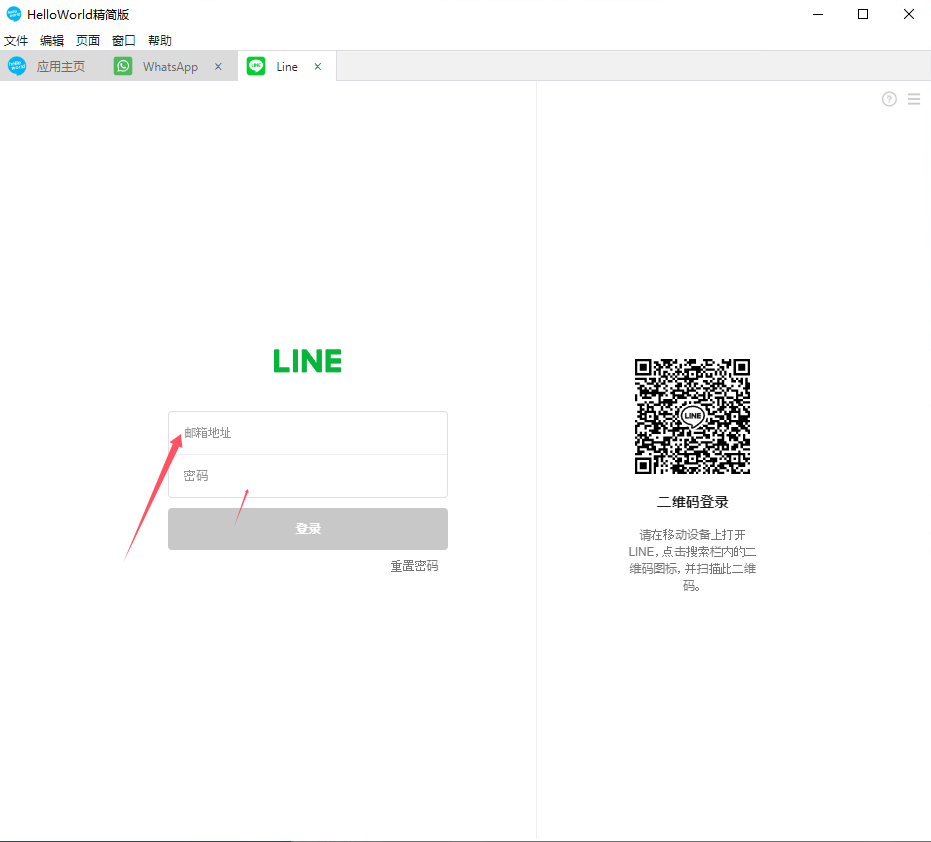Click the Line tab green icon
Image resolution: width=931 pixels, height=842 pixels.
(256, 66)
